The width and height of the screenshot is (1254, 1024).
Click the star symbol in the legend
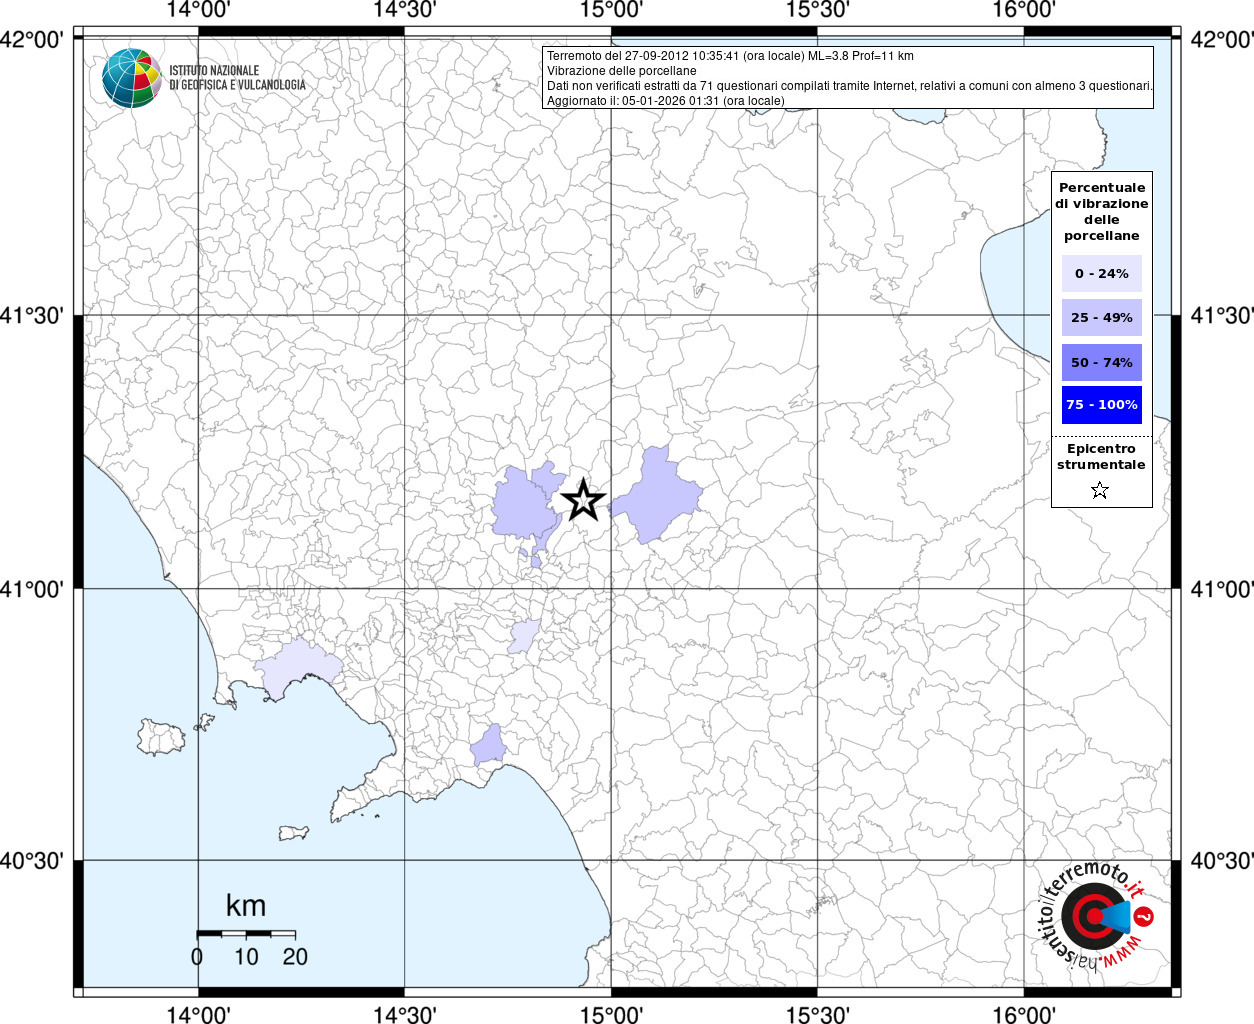[1100, 490]
